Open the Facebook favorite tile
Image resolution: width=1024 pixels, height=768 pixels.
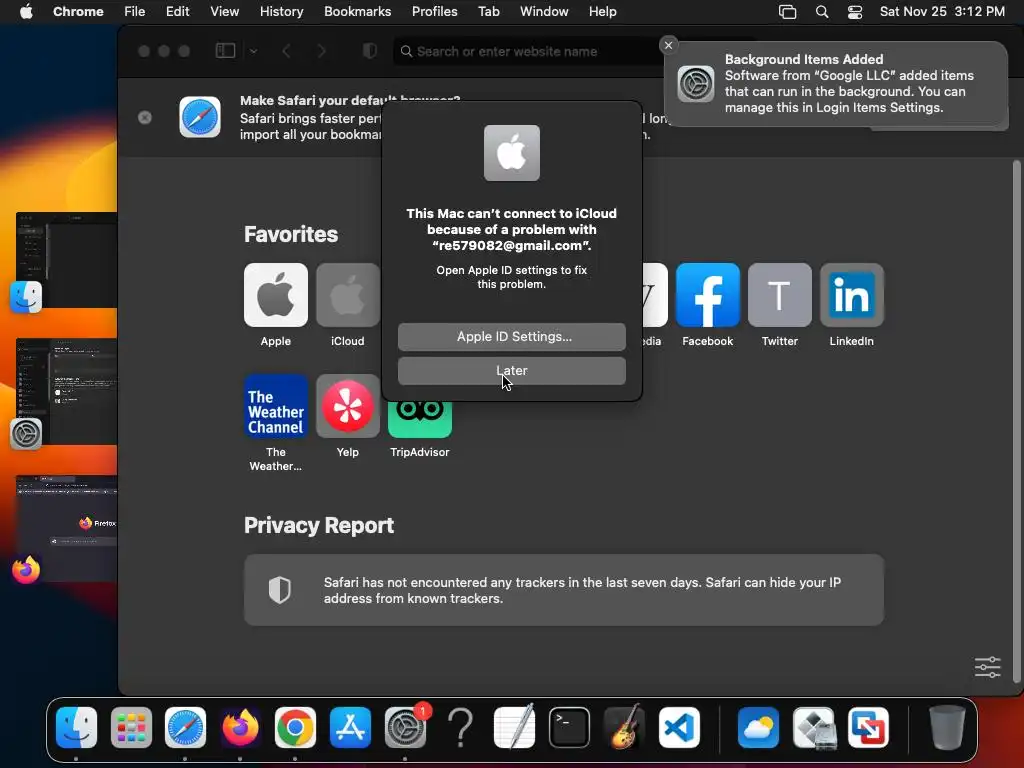[x=707, y=295]
